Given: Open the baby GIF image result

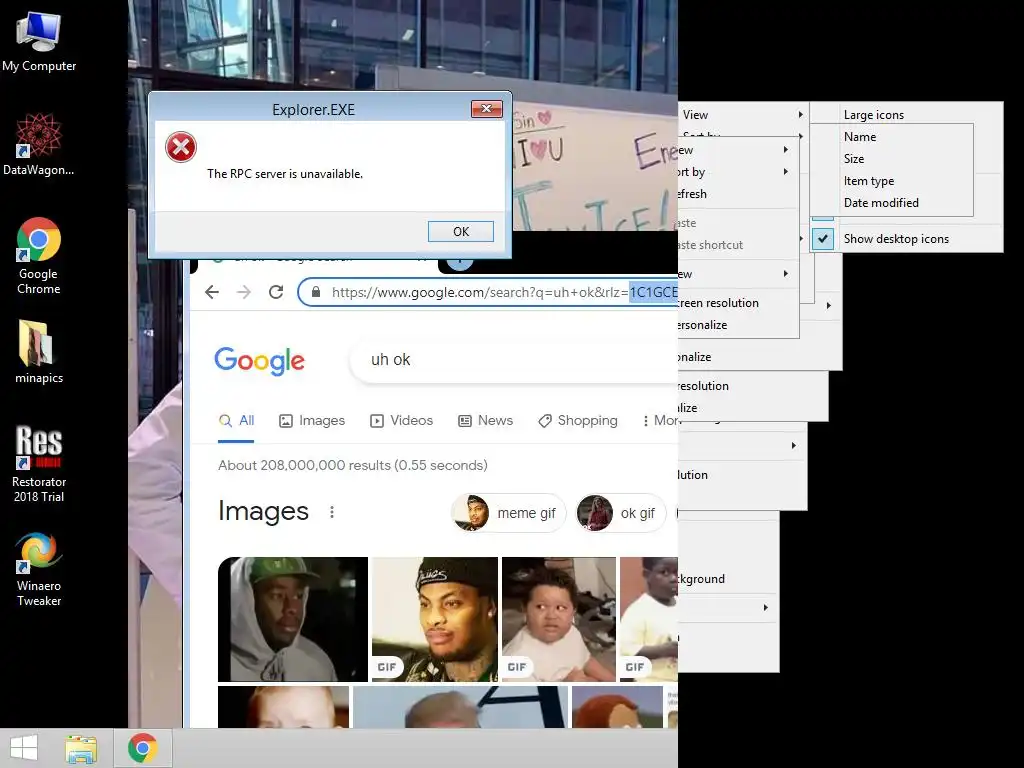Looking at the screenshot, I should click(x=559, y=619).
